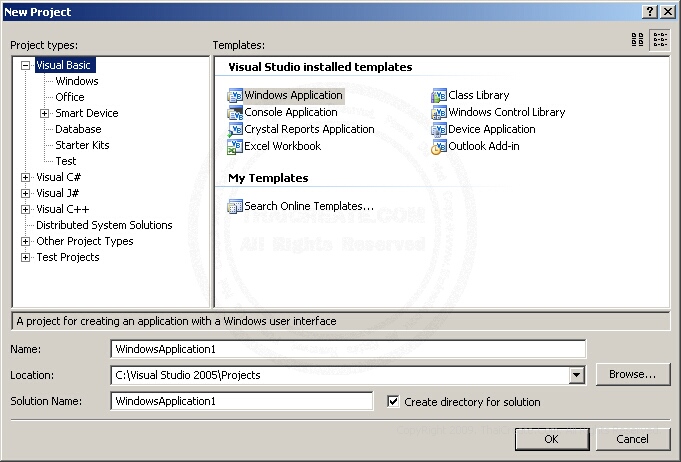Click the Search Online Templates... text
Viewport: 681px width, 462px height.
309,206
